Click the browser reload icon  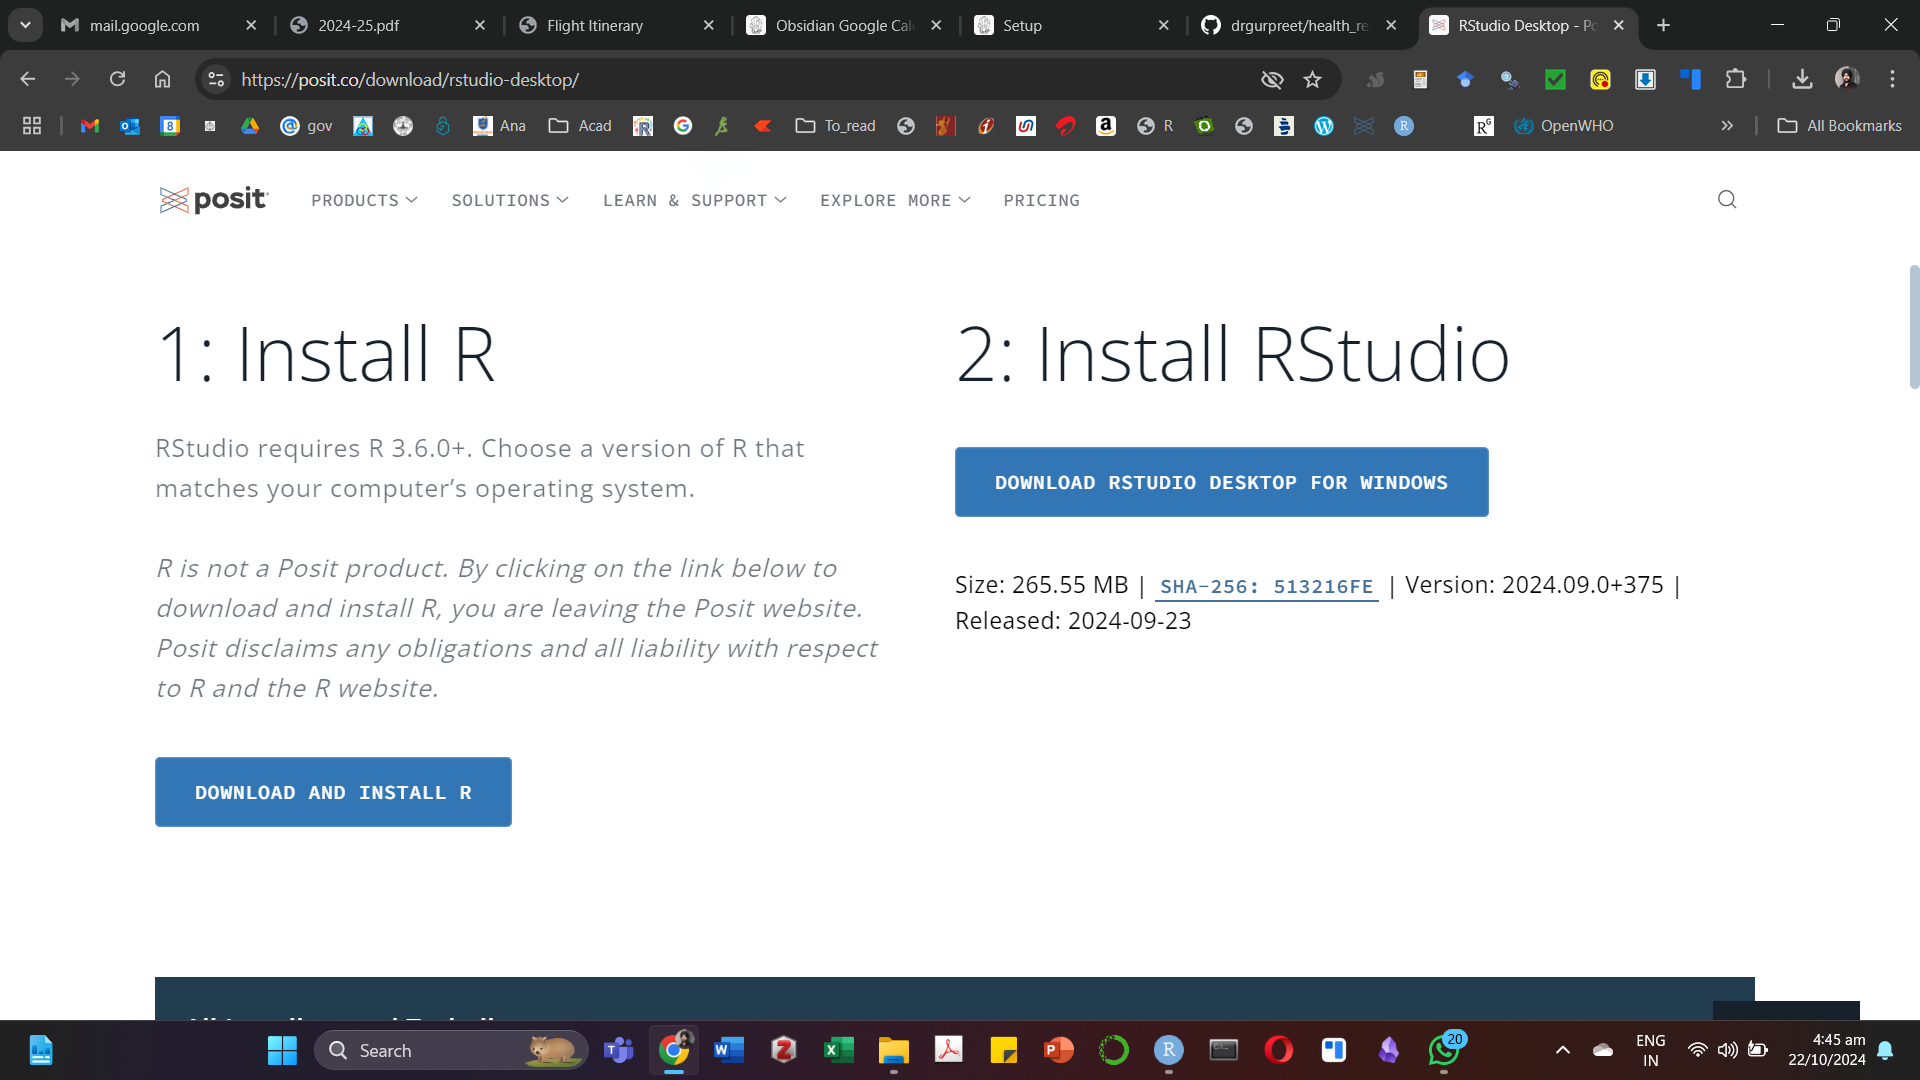[117, 80]
